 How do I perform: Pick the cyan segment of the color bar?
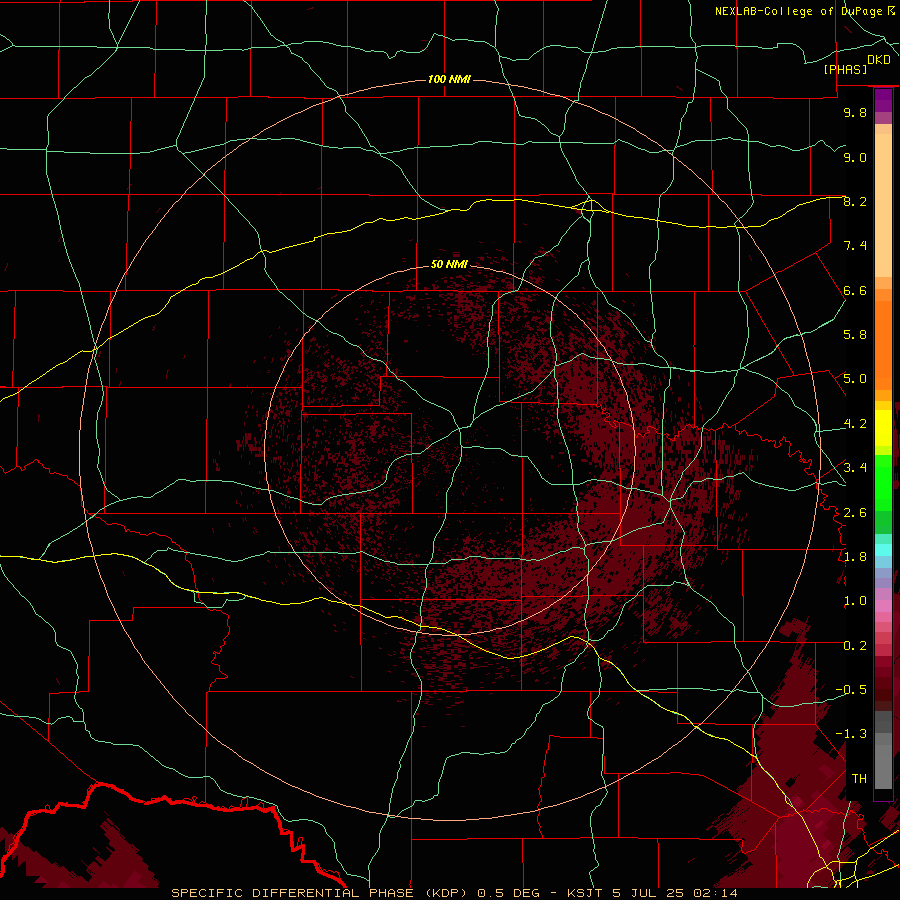point(883,550)
